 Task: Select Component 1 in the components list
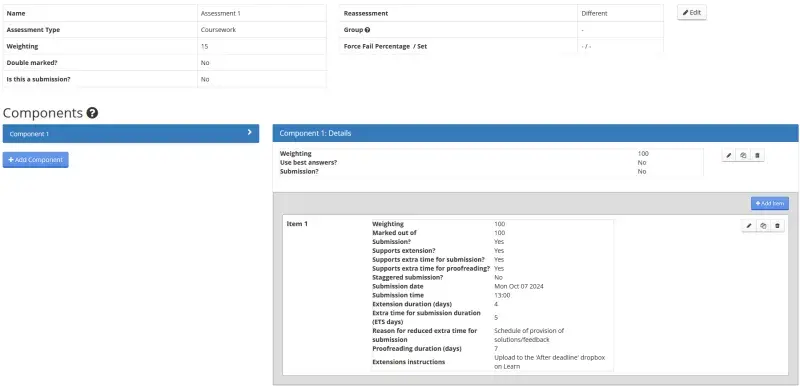[131, 134]
